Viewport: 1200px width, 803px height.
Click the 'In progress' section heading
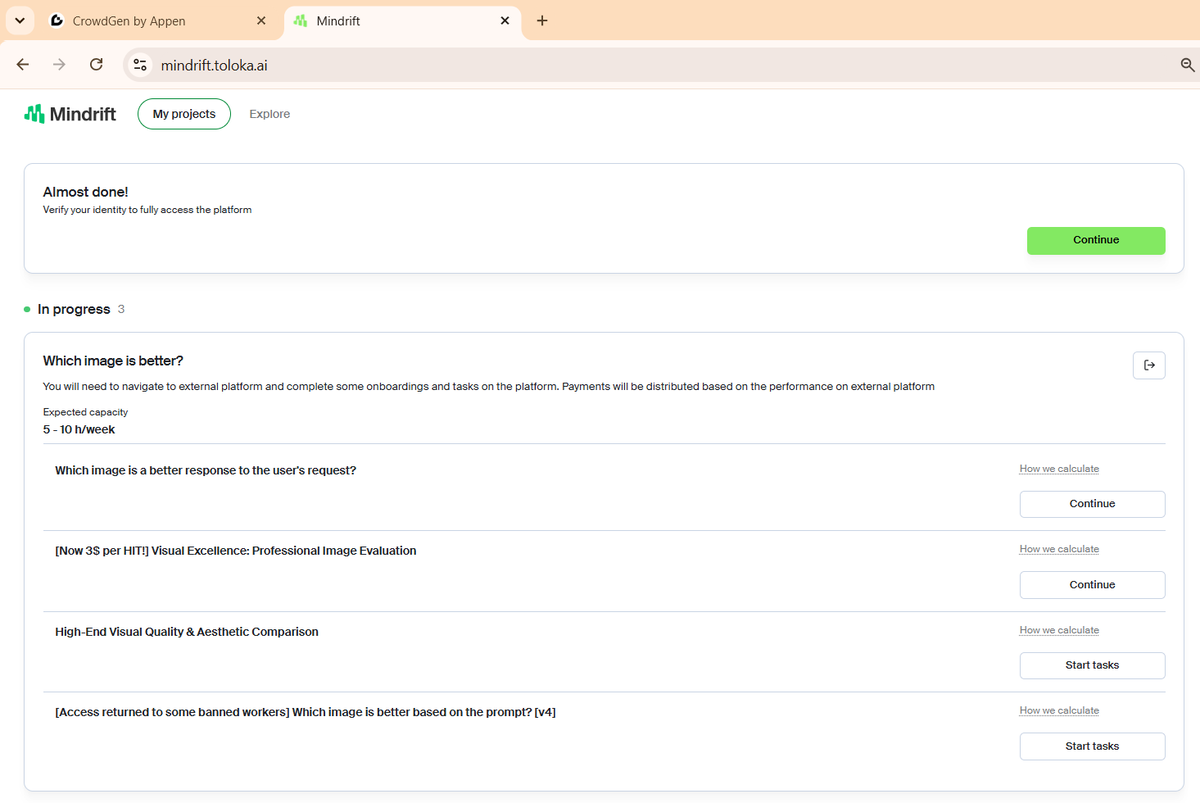click(x=74, y=309)
